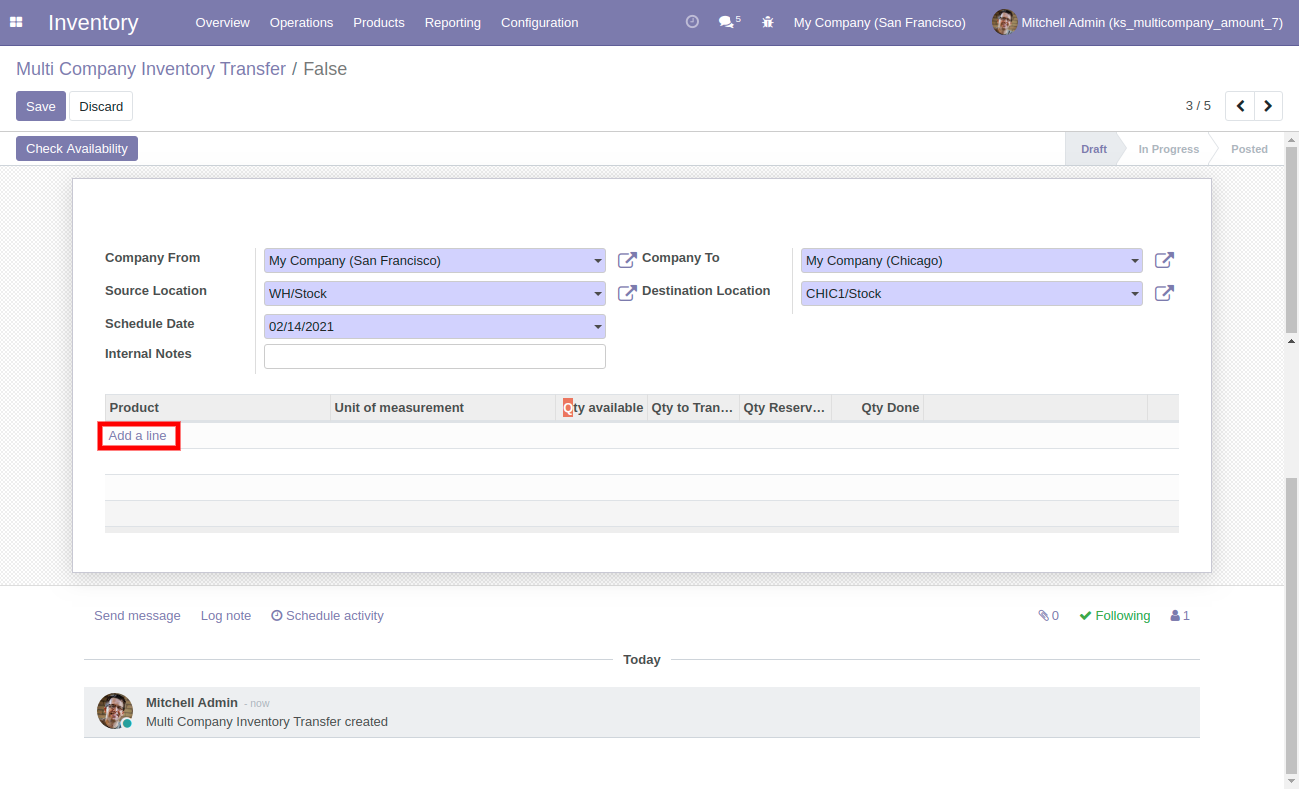Viewport: 1299px width, 789px height.
Task: Open the apps grid menu icon
Action: pyautogui.click(x=16, y=22)
